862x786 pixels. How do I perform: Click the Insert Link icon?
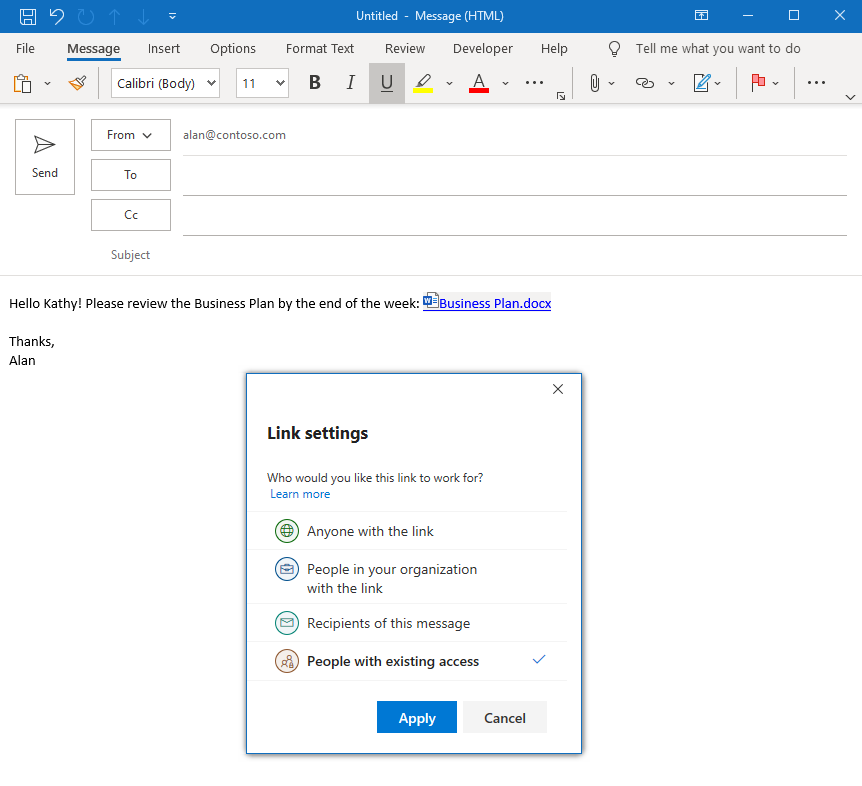[644, 83]
